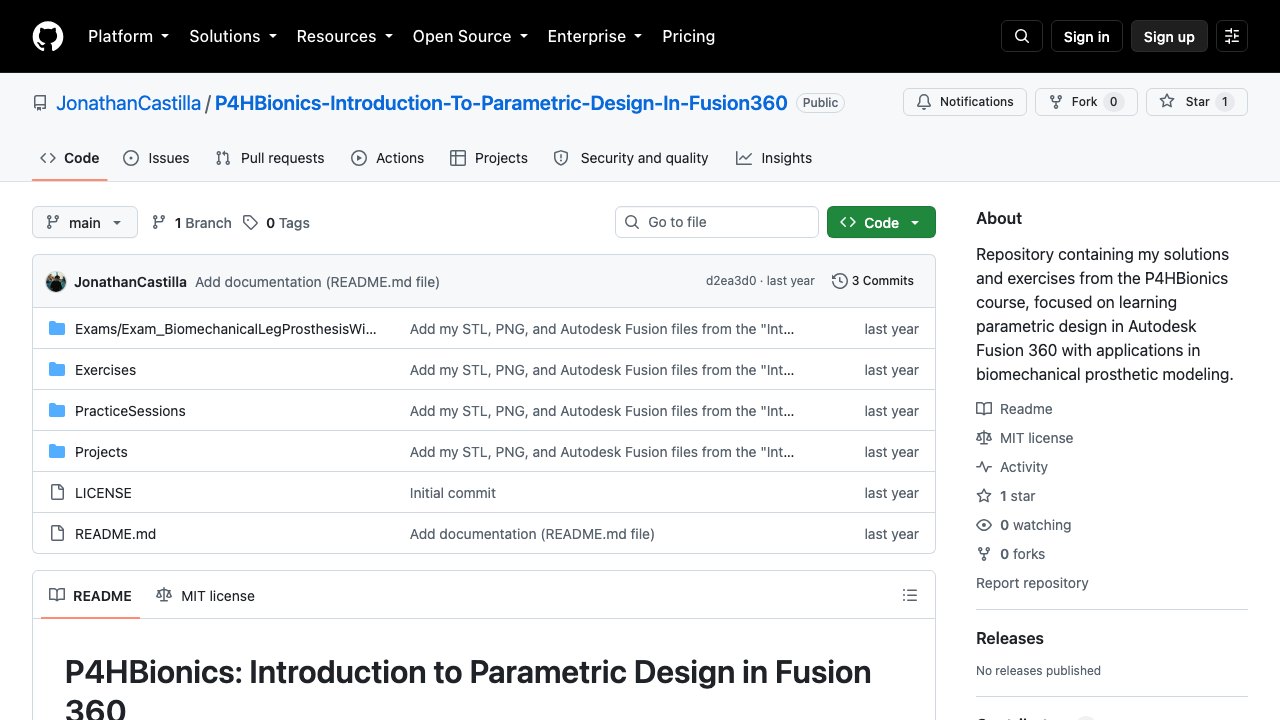Click the fork icon beside 0 forks
Screen dimensions: 1280x720
[984, 554]
